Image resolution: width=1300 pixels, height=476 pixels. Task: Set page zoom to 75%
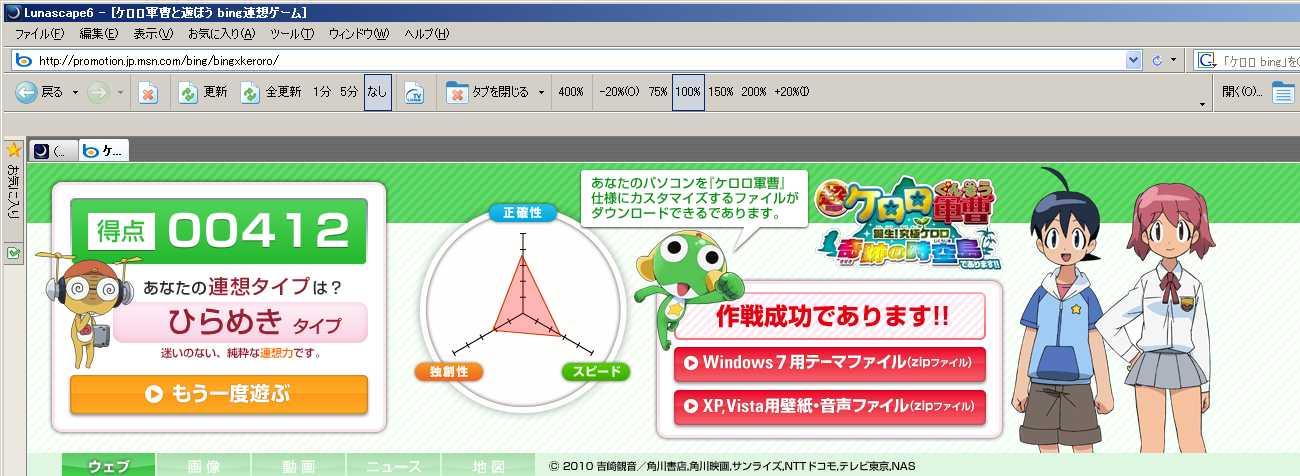tap(658, 92)
